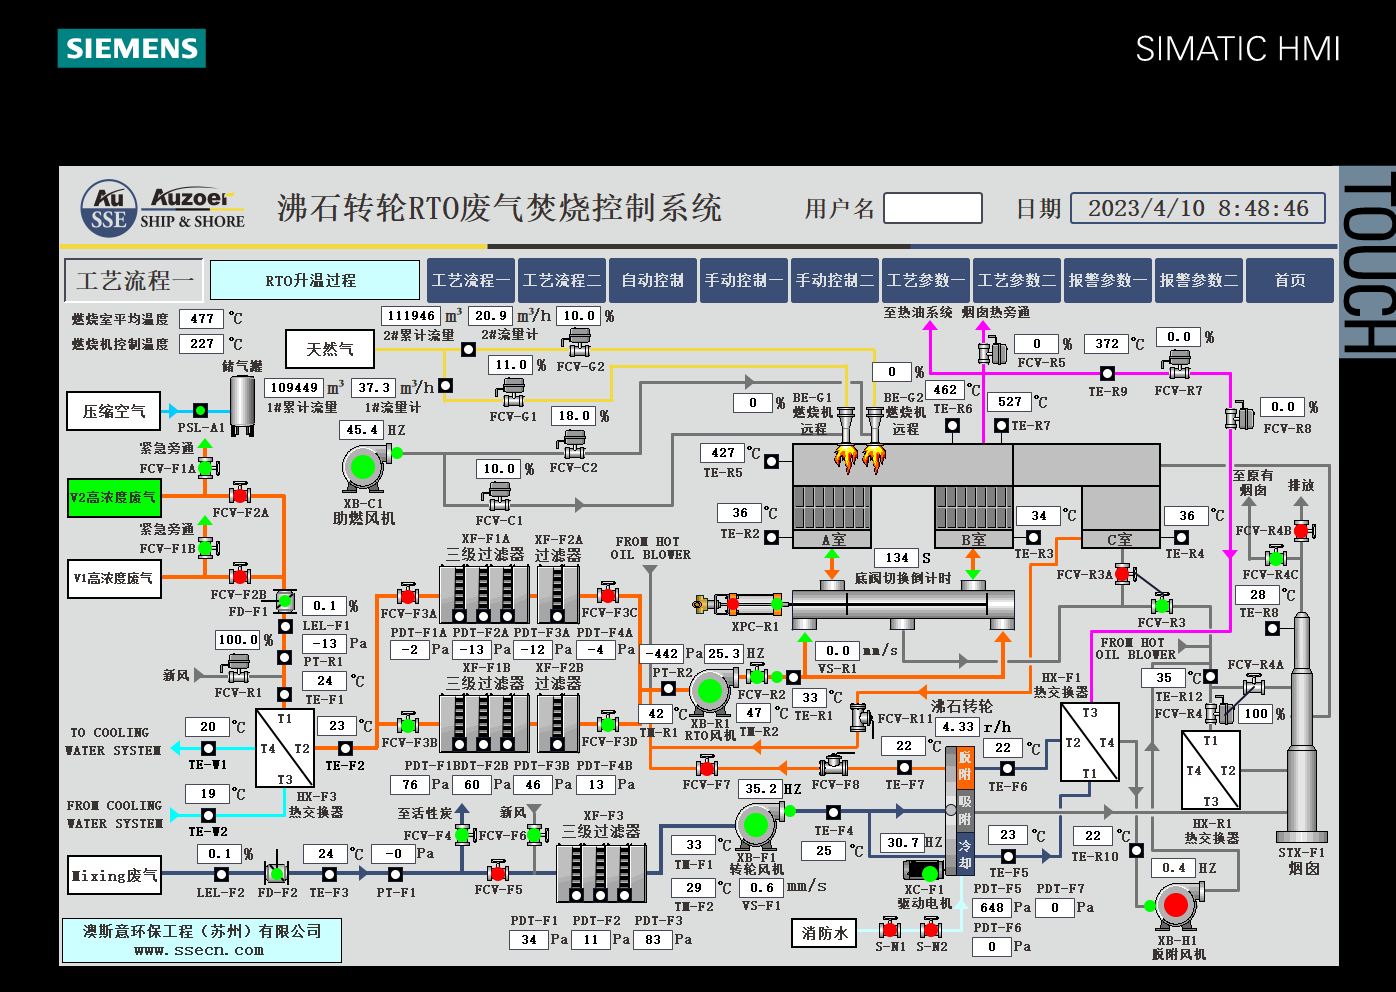Screen dimensions: 1396x992
Task: Click the HX-F3 heat exchanger symbol
Action: tap(285, 749)
